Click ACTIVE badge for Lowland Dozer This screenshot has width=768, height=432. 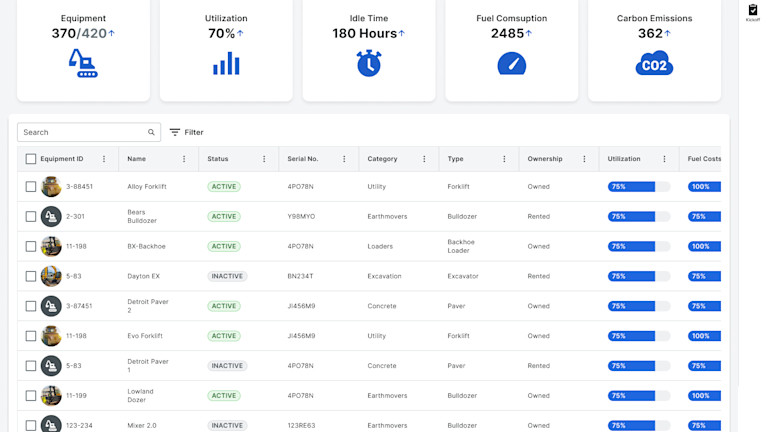tap(224, 396)
